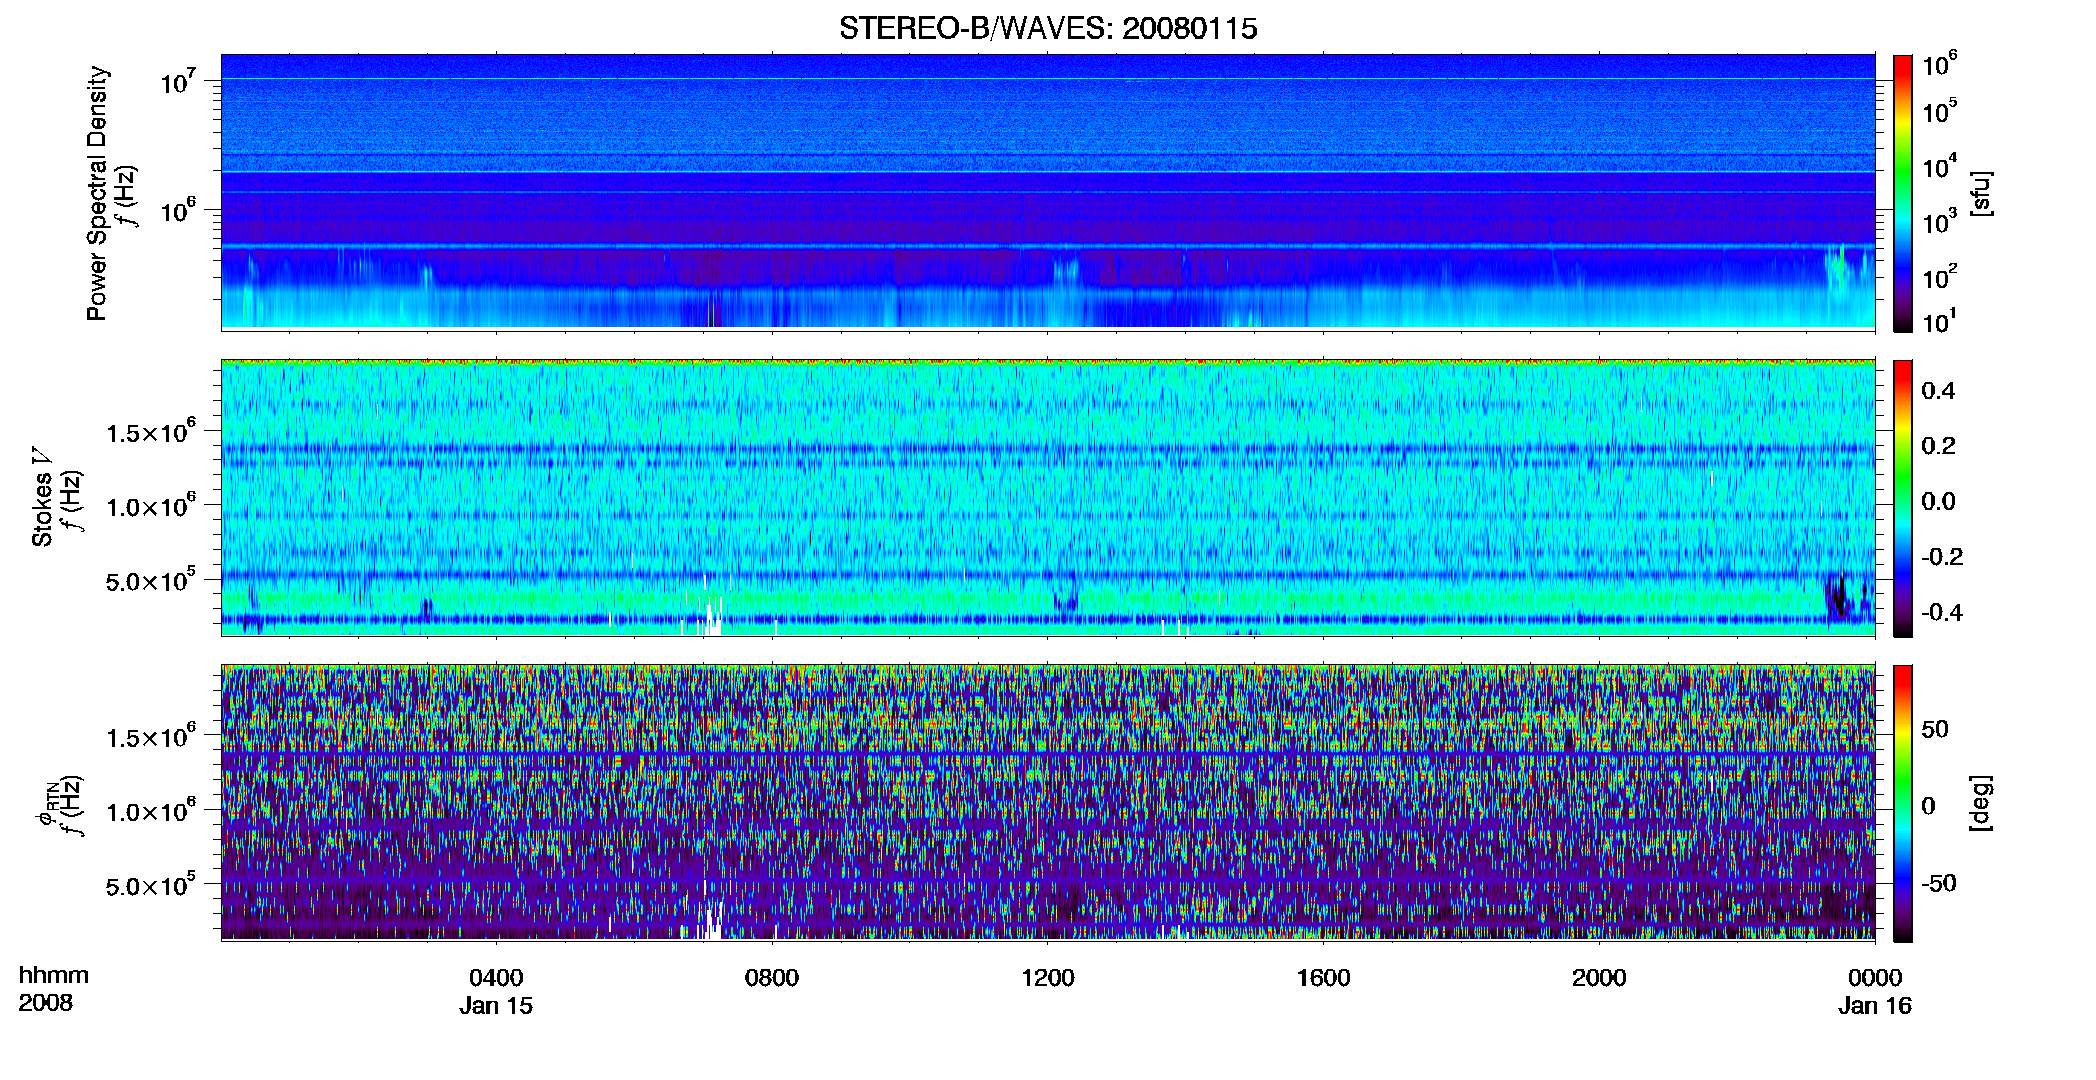Click the φRTN axis label
The width and height of the screenshot is (2096, 1080).
click(47, 805)
